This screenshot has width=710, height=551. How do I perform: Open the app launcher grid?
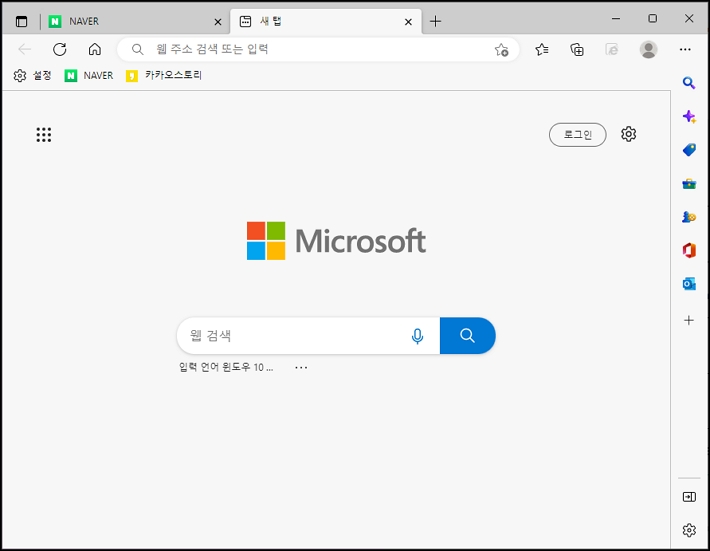click(43, 134)
